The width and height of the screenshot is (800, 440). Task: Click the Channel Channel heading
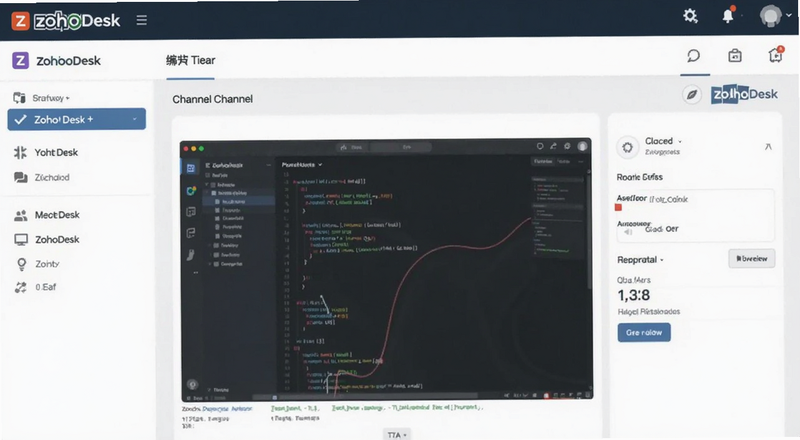pyautogui.click(x=212, y=99)
